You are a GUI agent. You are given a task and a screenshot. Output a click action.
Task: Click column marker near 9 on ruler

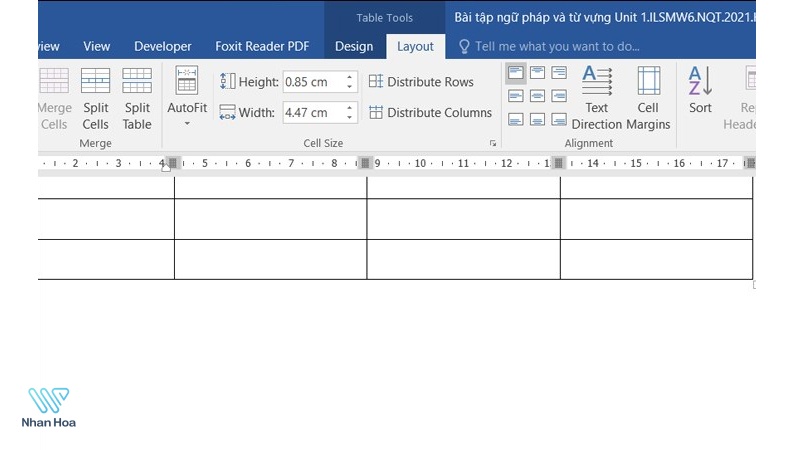365,163
